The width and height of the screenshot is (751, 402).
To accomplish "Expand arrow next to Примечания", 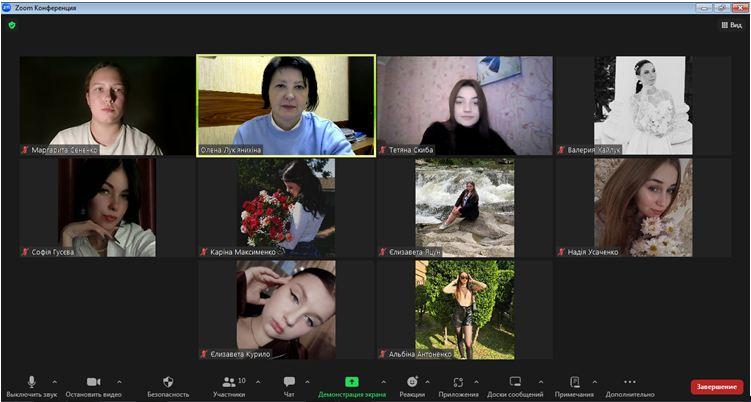I will [x=594, y=382].
